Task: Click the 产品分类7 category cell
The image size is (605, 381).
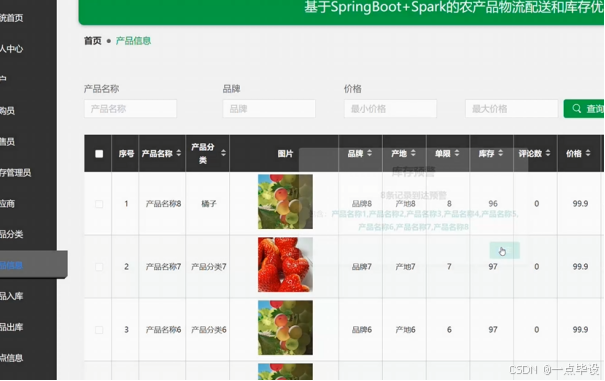Action: (209, 267)
